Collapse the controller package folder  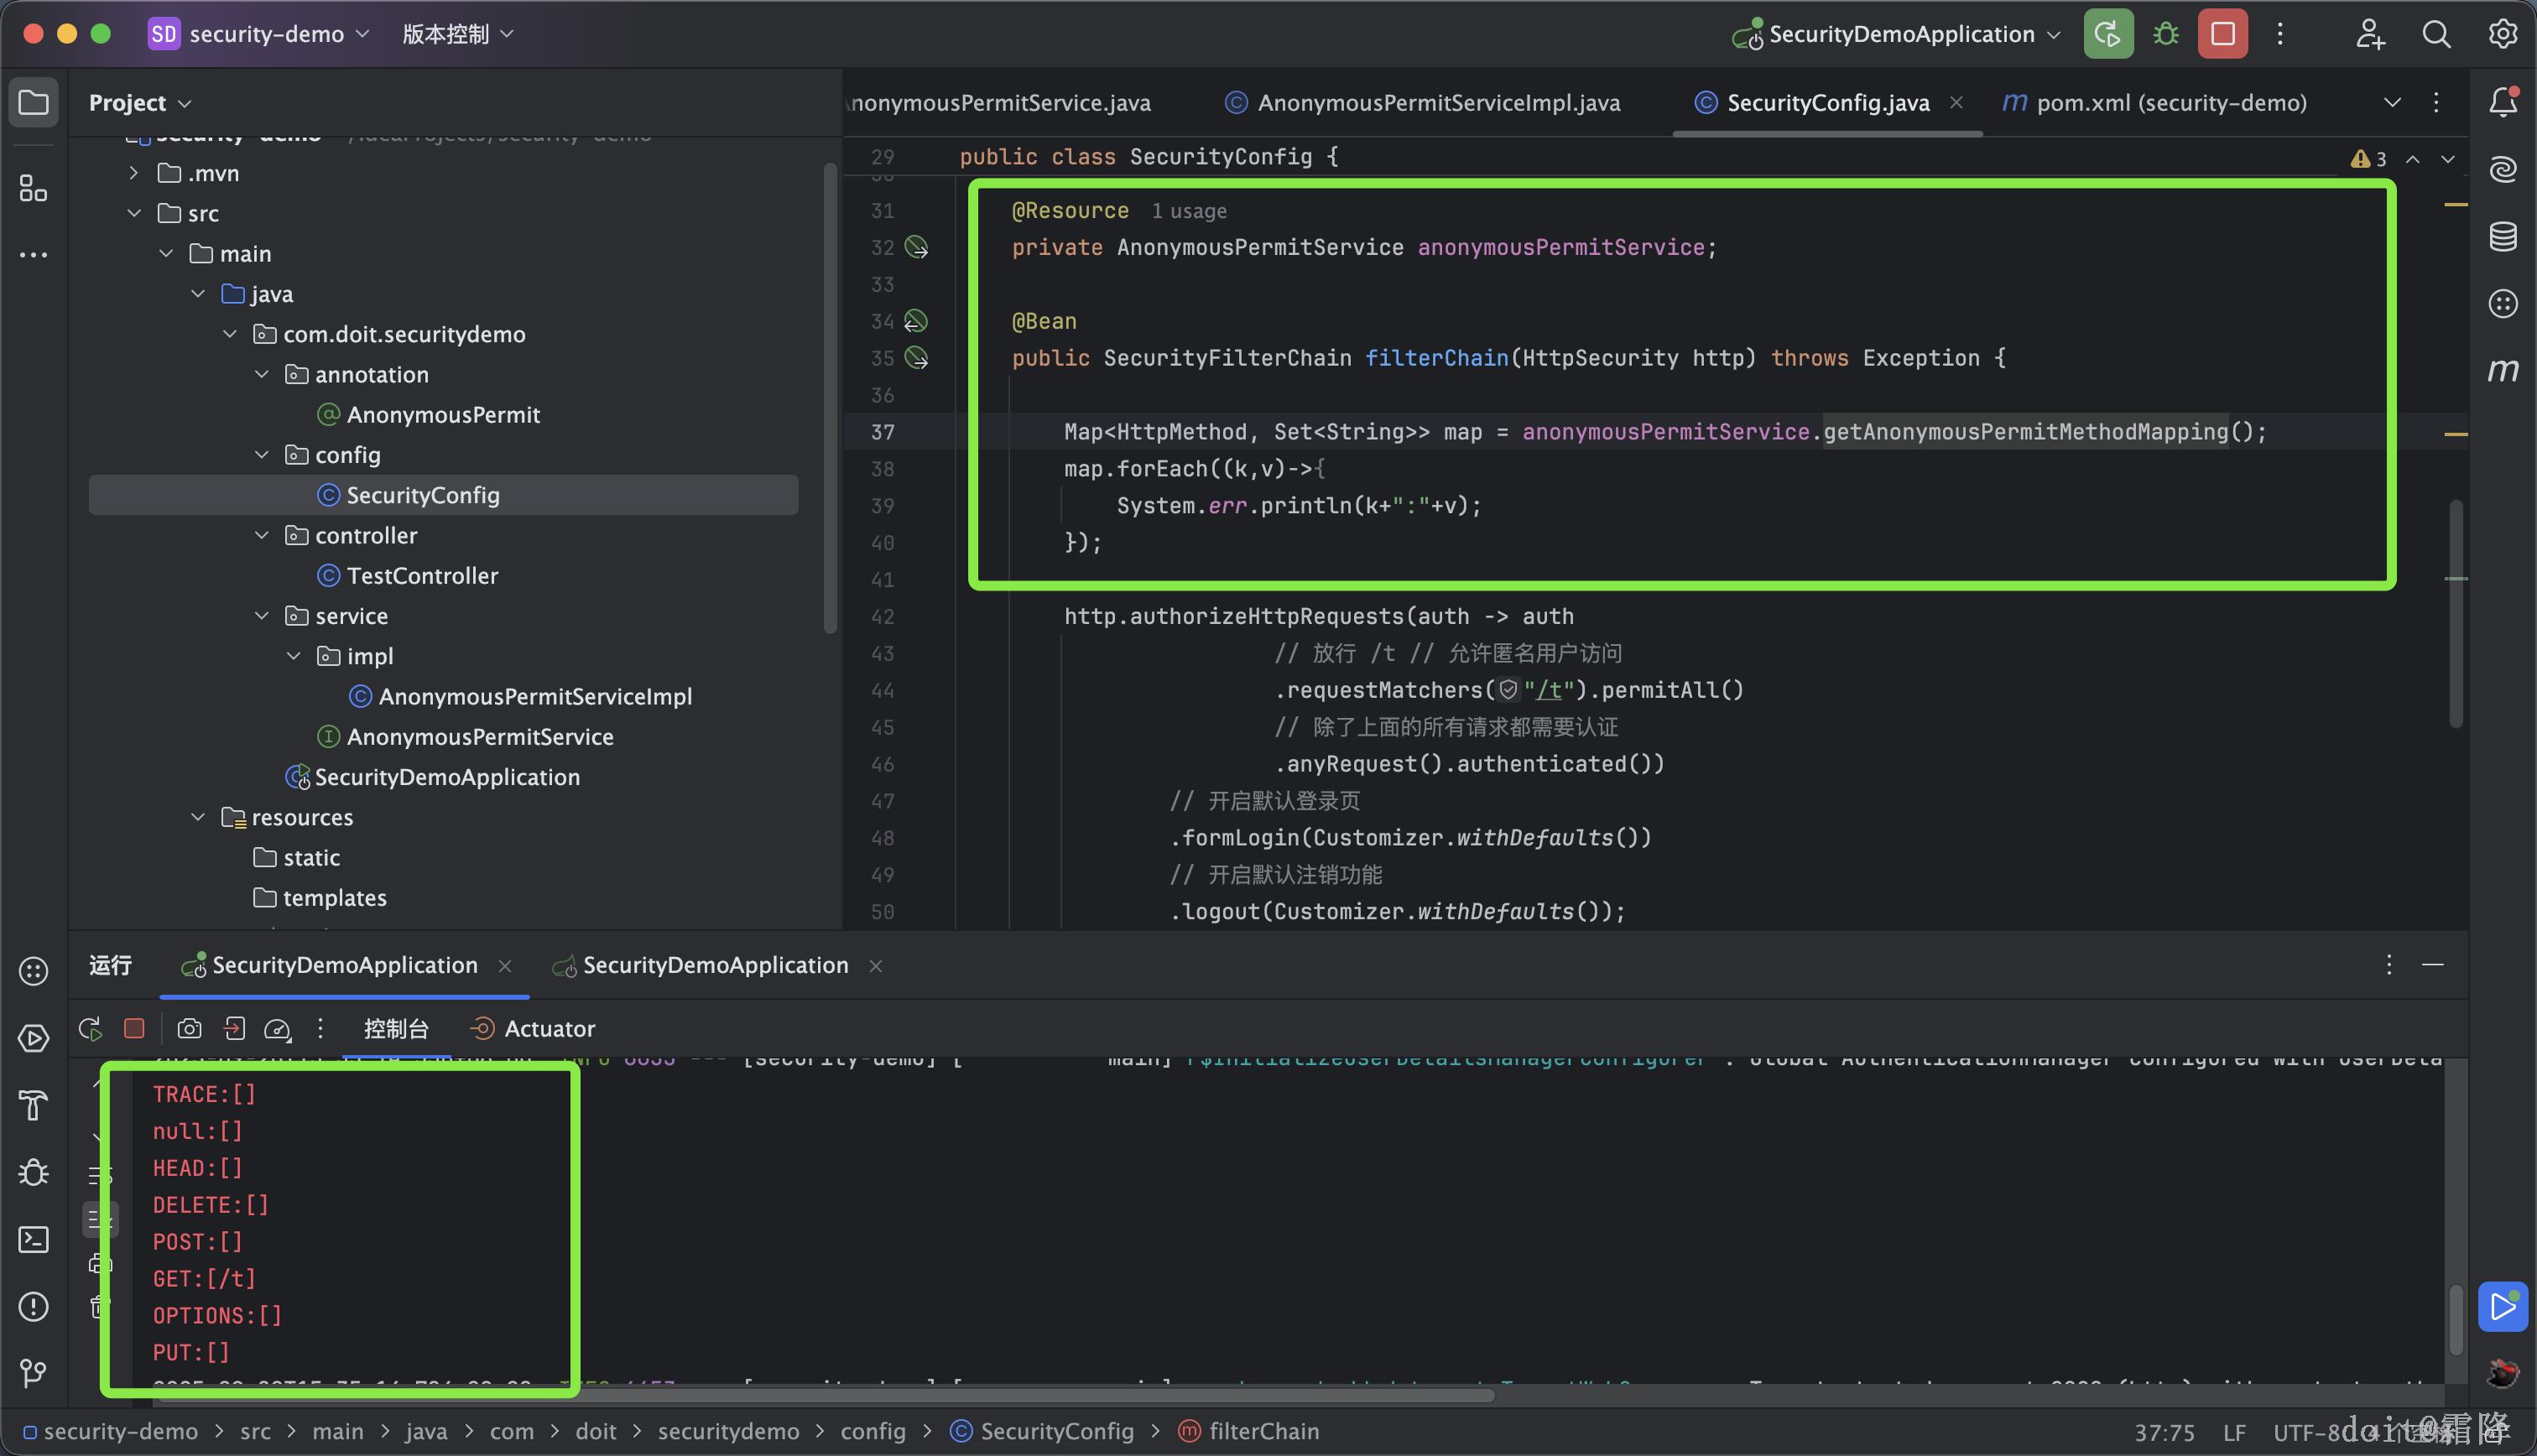pos(262,535)
